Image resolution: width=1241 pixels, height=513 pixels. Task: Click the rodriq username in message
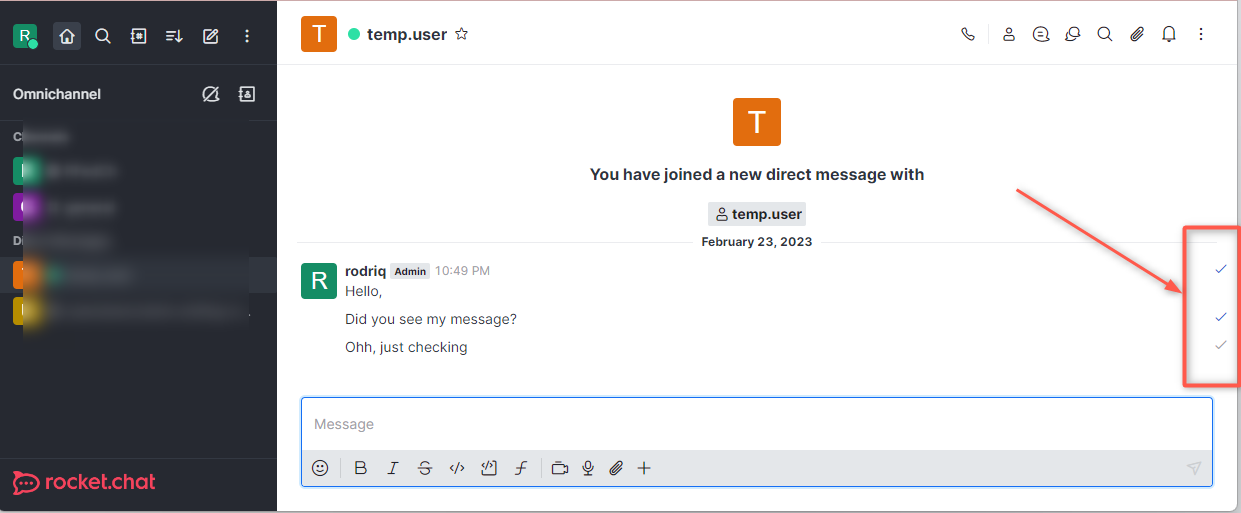point(365,271)
